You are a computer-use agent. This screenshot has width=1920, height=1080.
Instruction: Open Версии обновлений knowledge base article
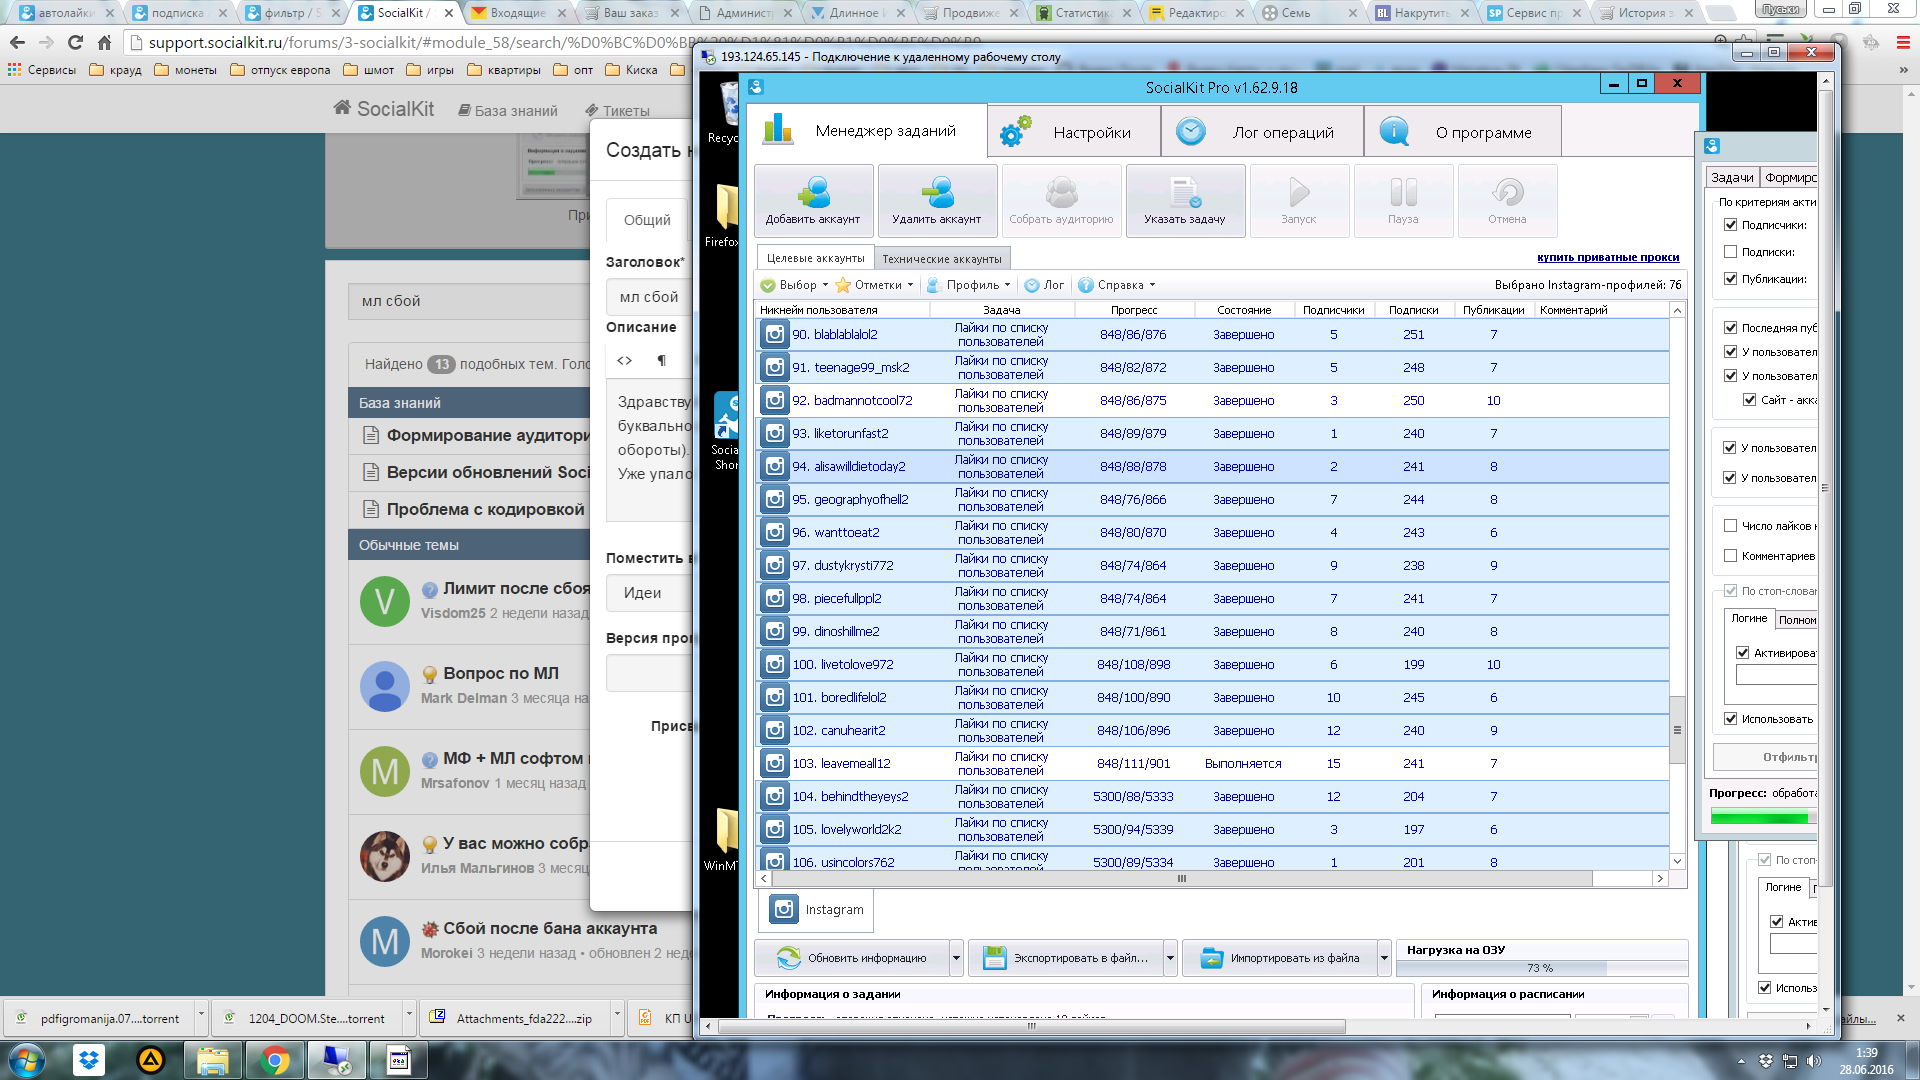488,472
